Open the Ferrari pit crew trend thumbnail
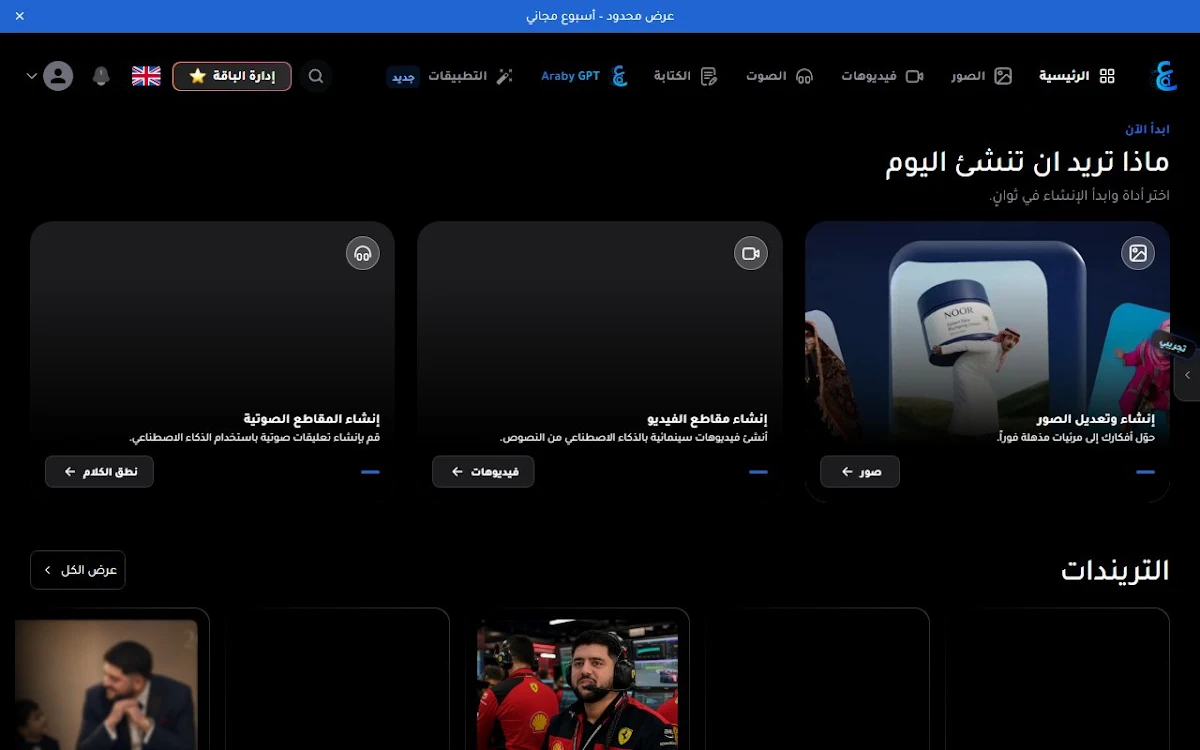The height and width of the screenshot is (750, 1200). click(x=577, y=685)
